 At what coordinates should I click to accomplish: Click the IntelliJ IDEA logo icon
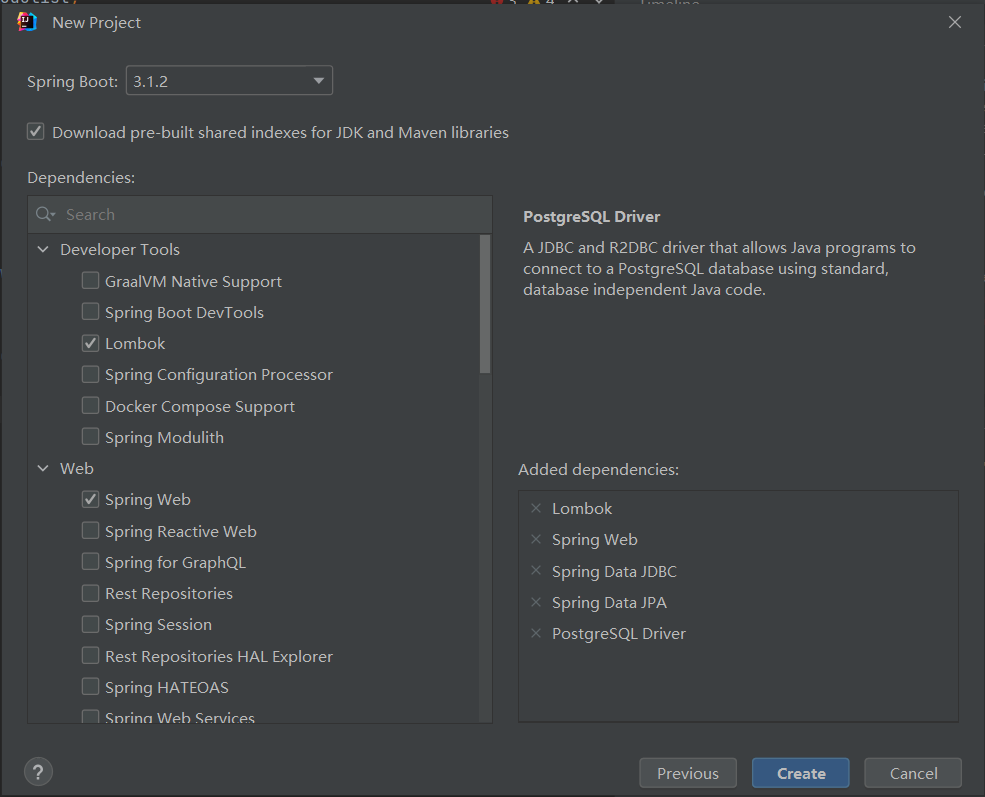pos(26,22)
